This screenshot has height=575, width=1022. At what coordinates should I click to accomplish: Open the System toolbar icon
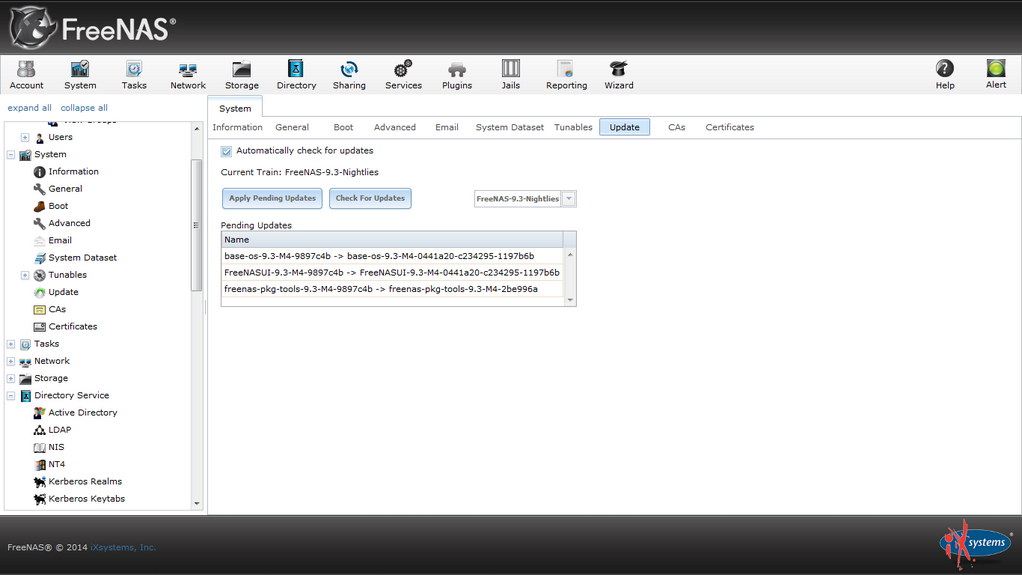(x=80, y=74)
